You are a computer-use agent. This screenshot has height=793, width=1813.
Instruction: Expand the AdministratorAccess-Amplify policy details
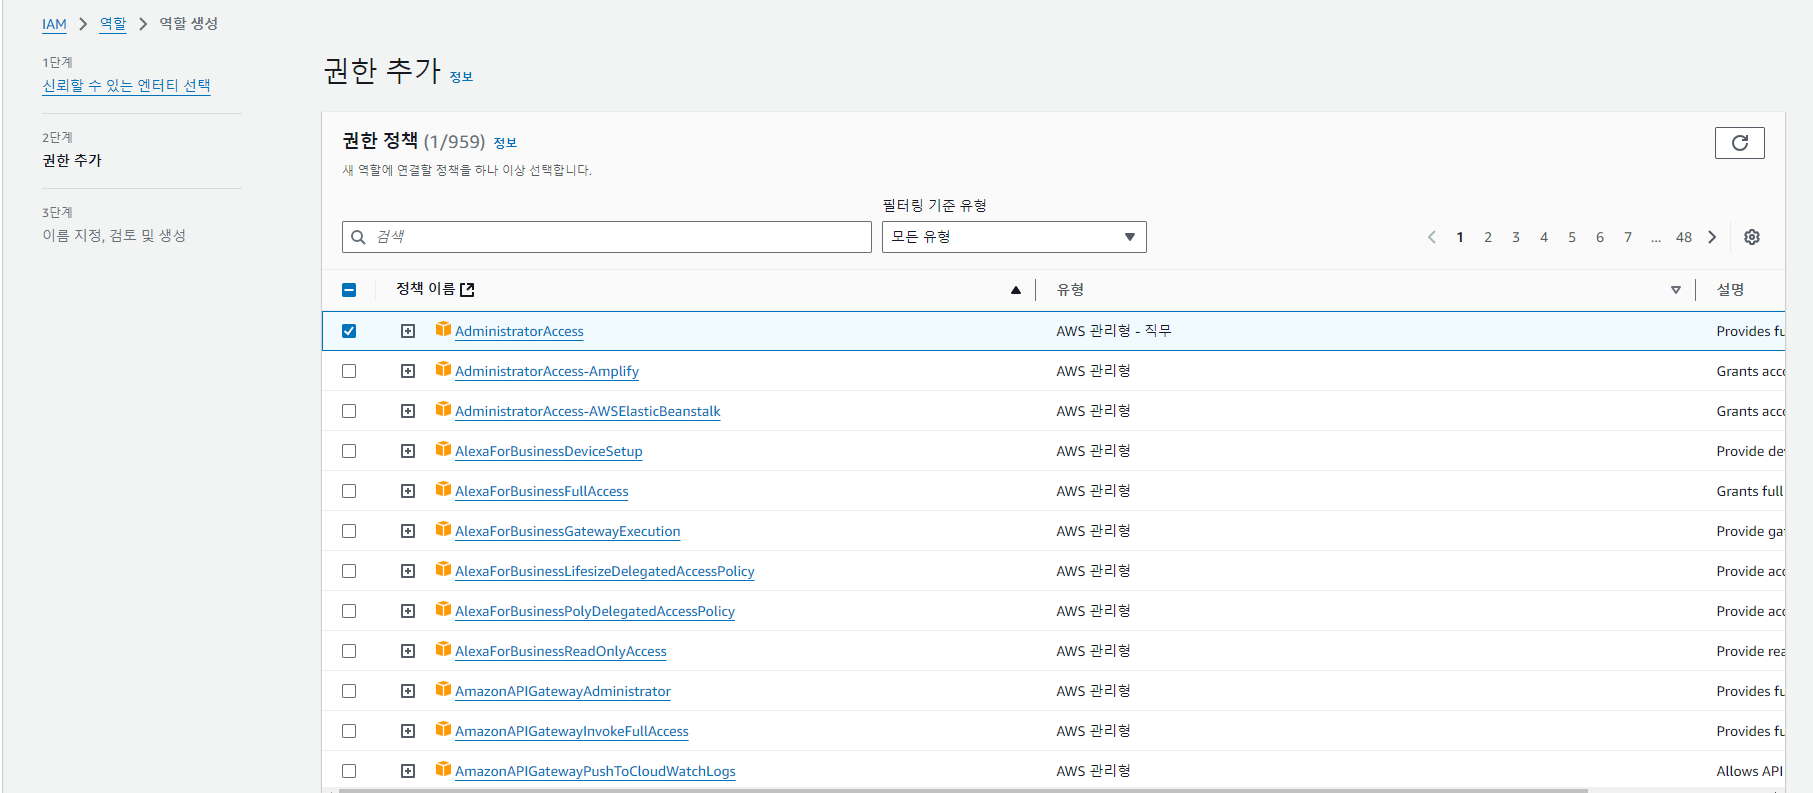click(408, 371)
